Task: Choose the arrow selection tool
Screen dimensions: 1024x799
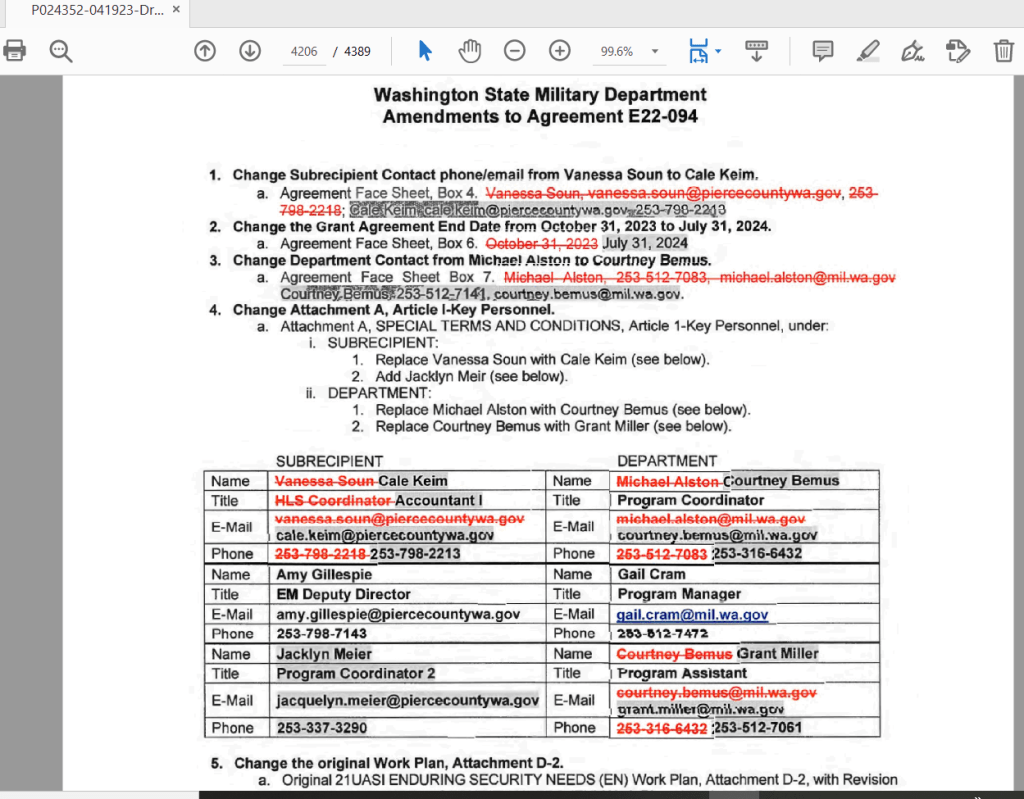Action: tap(425, 51)
